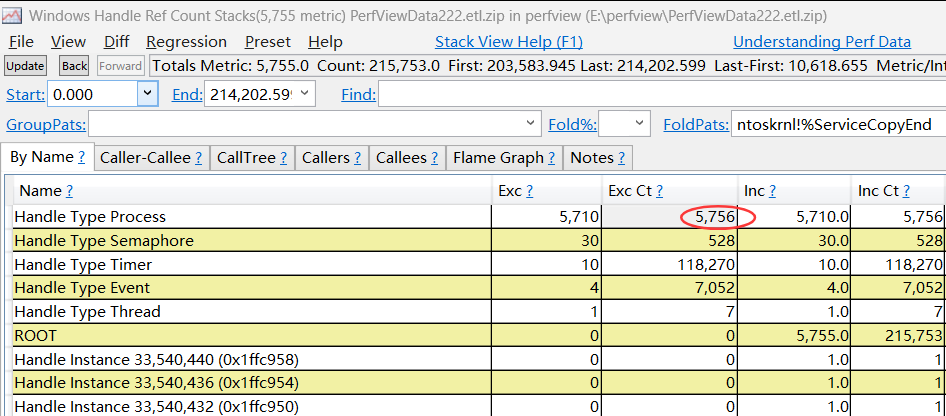Open the File menu
The image size is (946, 416).
tap(21, 42)
